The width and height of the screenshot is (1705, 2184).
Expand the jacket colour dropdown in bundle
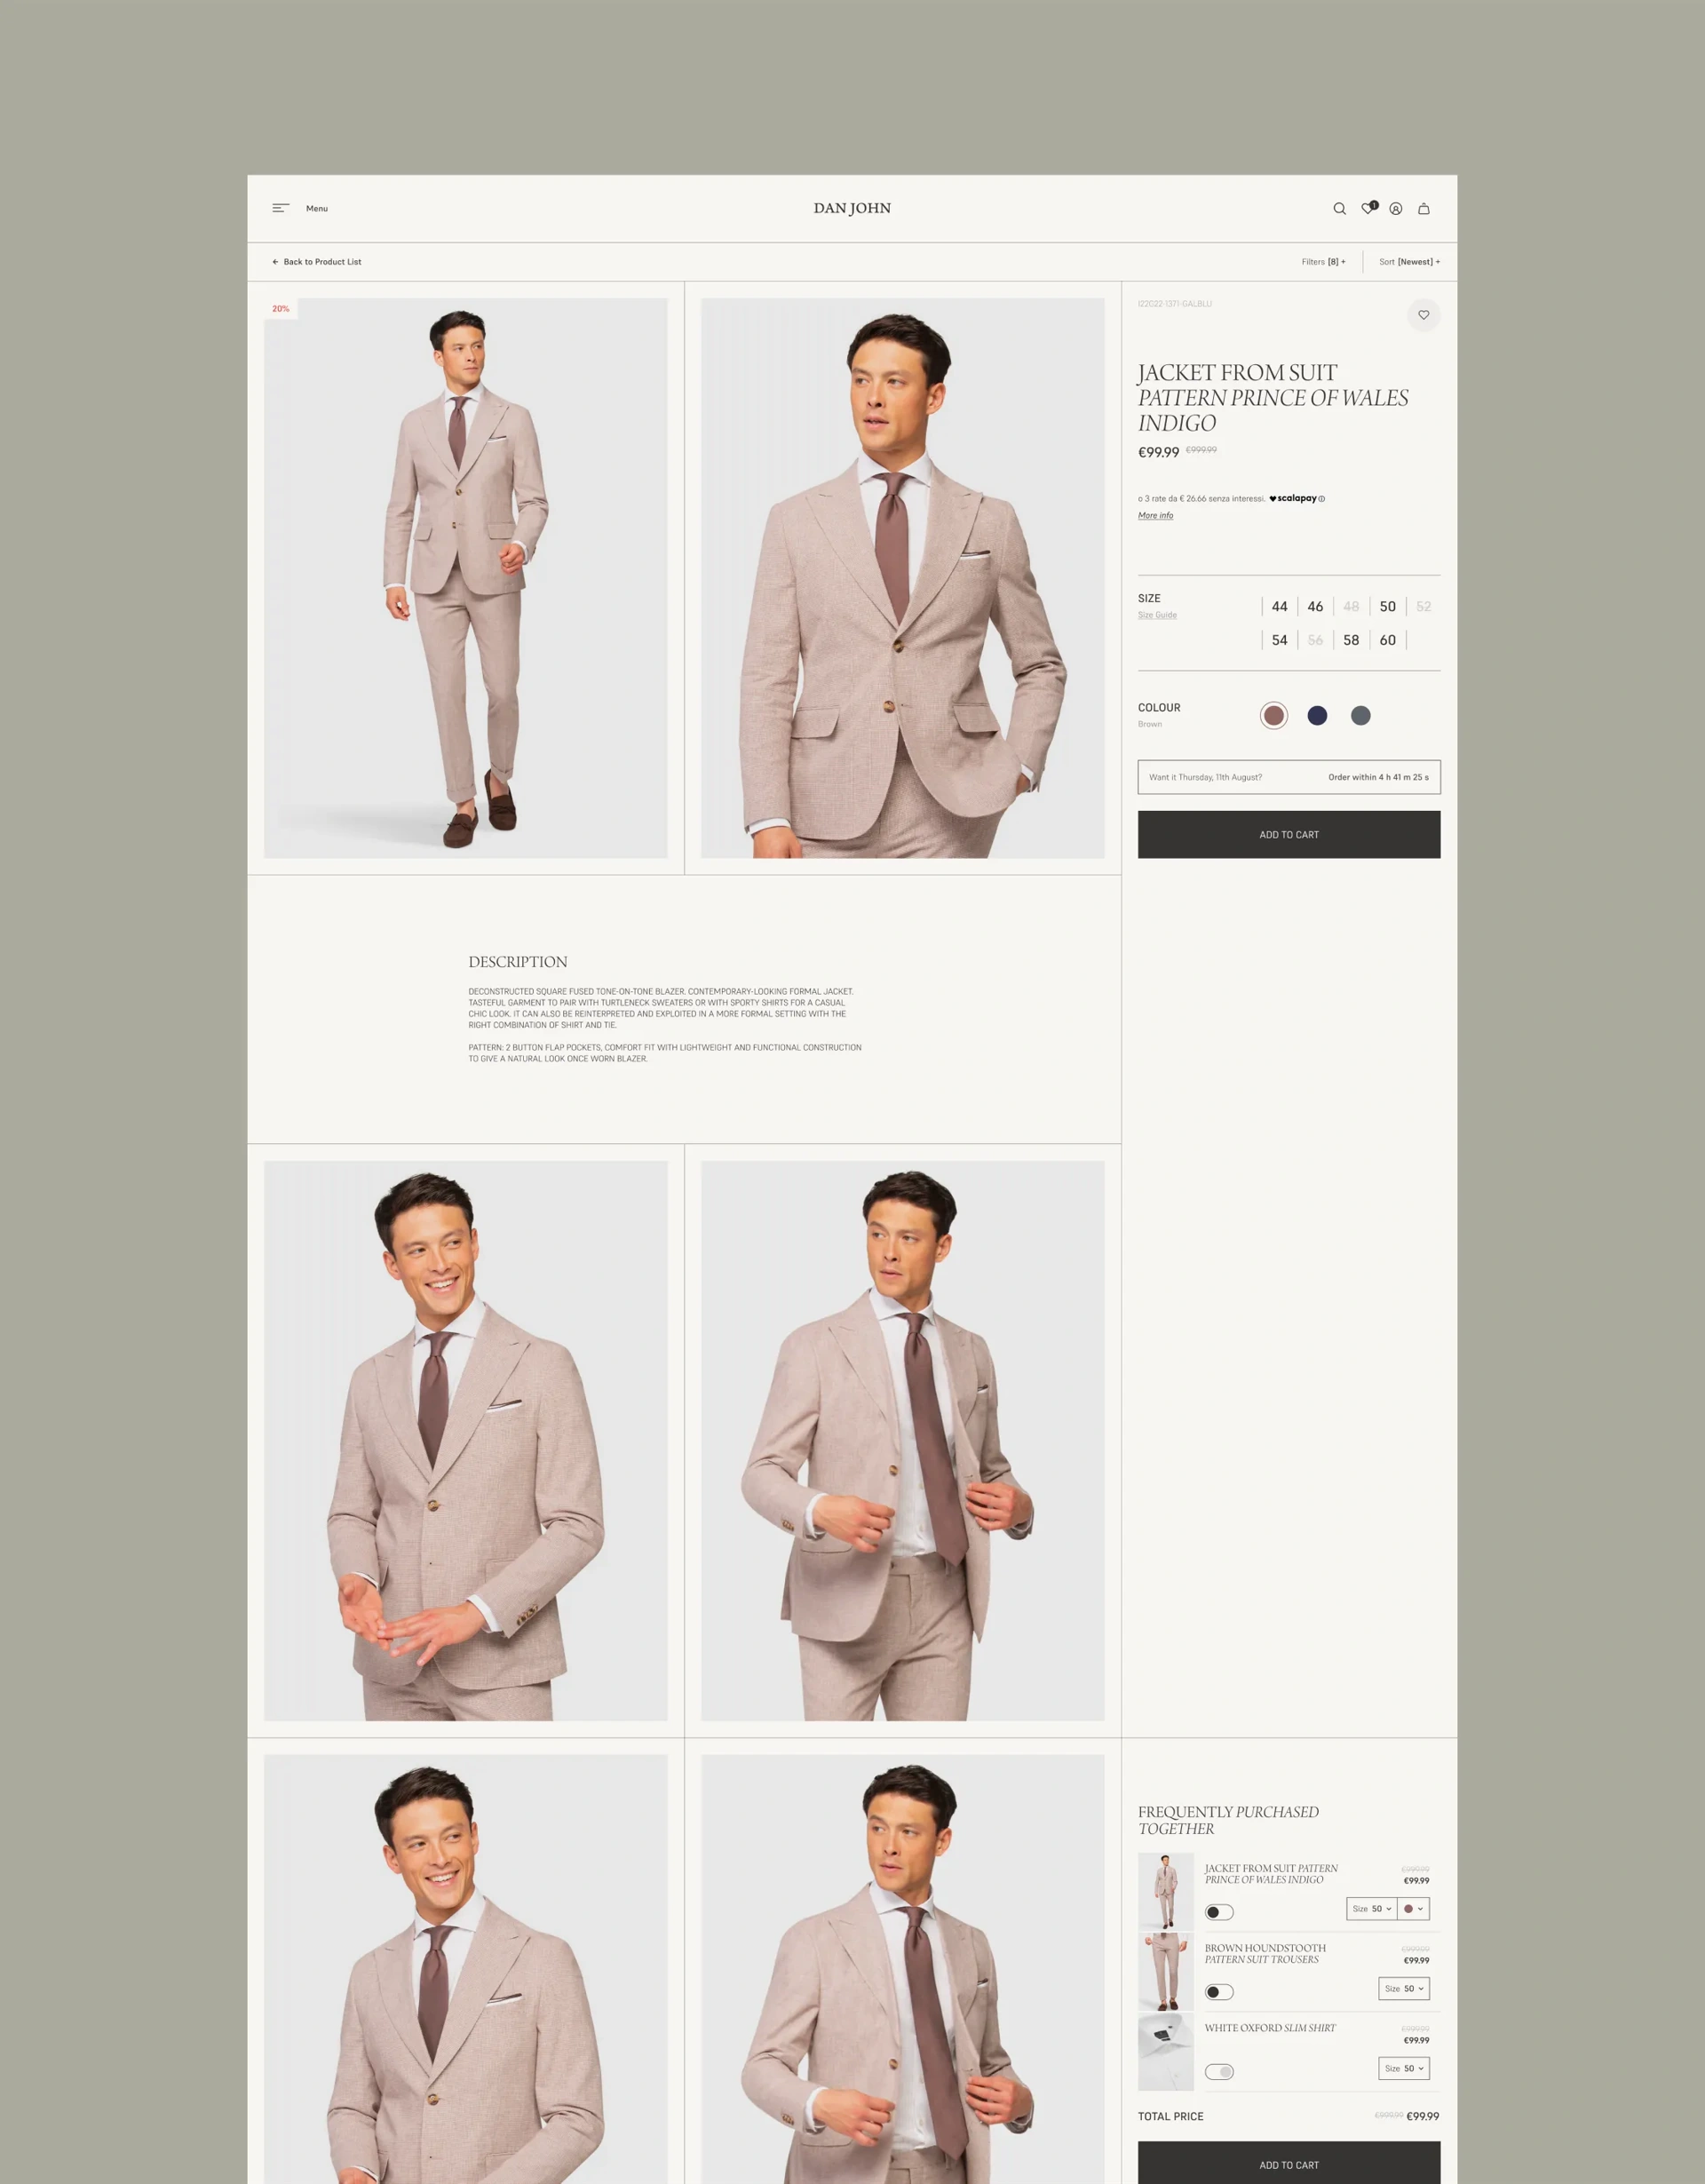1413,1909
